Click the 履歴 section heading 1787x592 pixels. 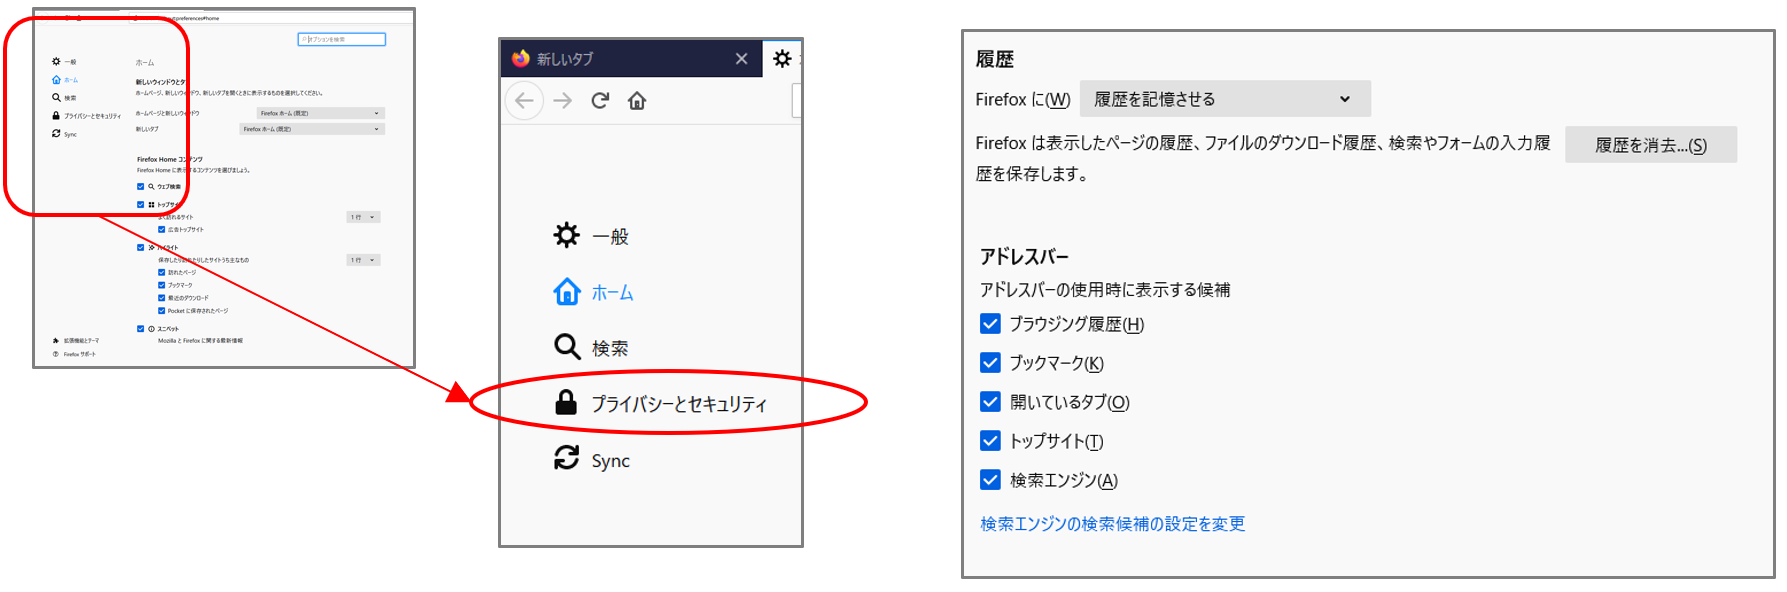point(994,59)
